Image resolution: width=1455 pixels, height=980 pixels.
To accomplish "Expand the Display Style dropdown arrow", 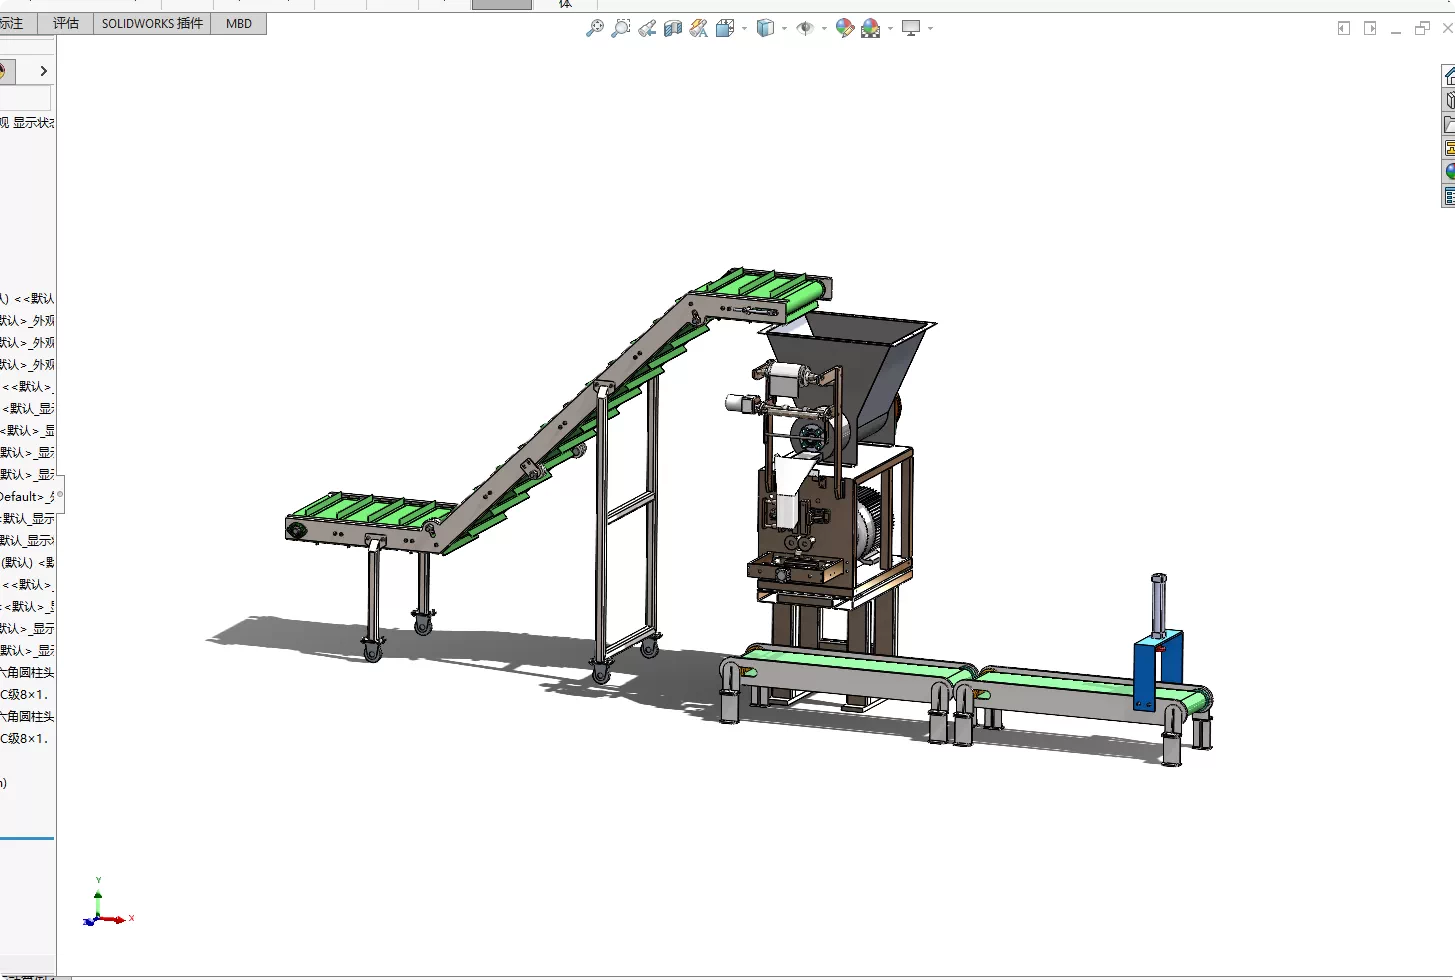I will pyautogui.click(x=784, y=28).
